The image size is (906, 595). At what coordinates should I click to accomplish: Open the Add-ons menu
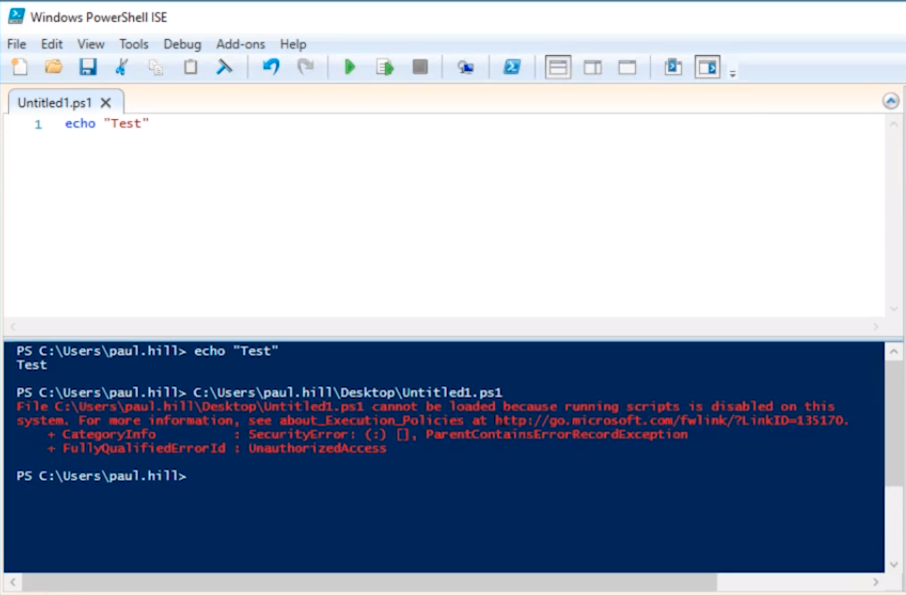click(x=240, y=44)
